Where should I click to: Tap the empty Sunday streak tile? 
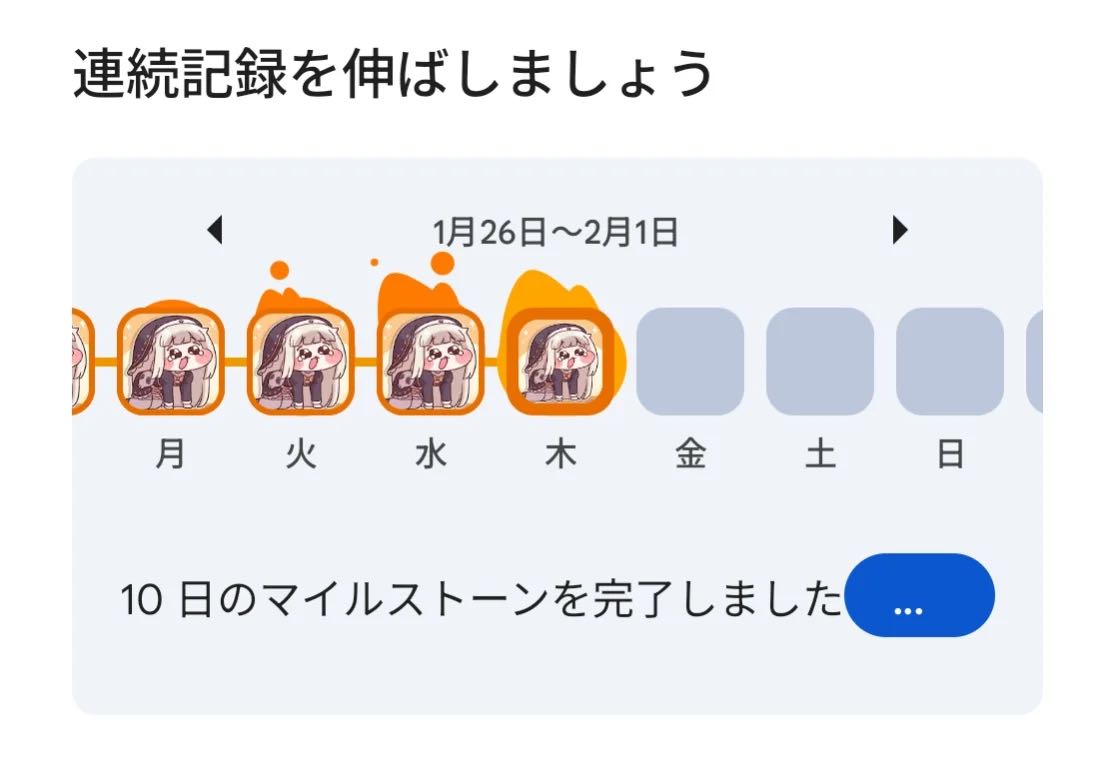950,361
